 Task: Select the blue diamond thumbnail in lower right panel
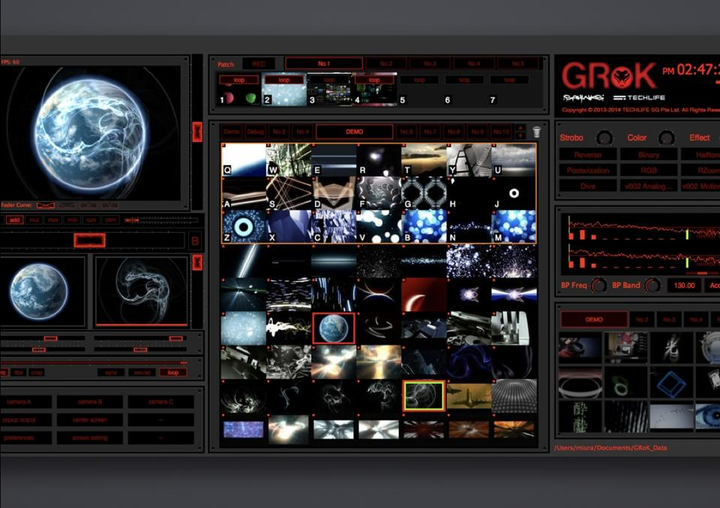[x=671, y=384]
